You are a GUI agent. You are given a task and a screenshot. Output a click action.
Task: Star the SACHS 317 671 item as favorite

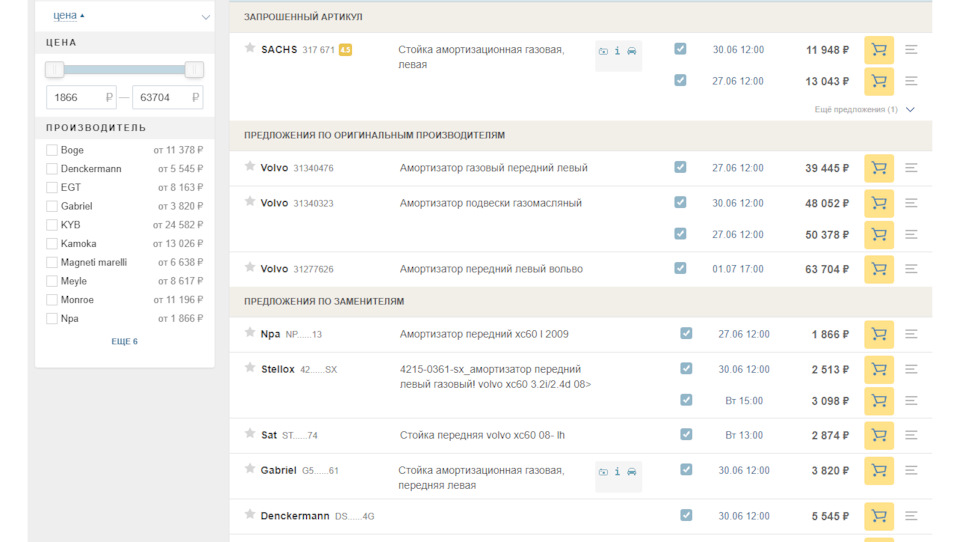coord(250,48)
